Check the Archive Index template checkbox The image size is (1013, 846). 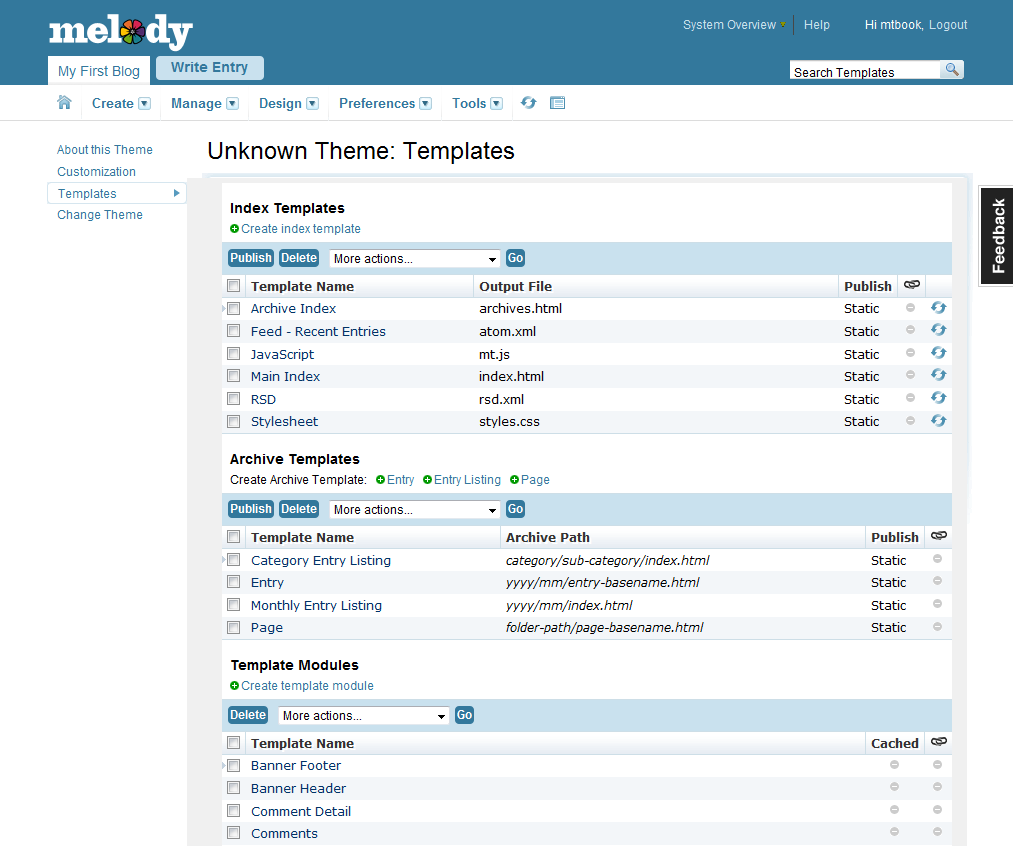(234, 309)
